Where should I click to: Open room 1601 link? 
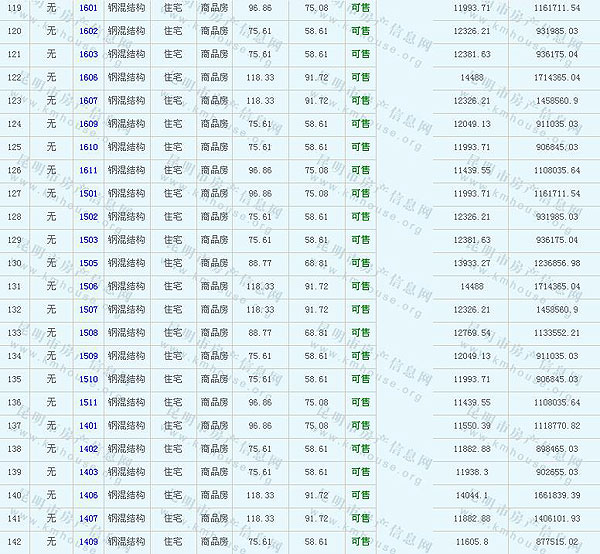point(88,8)
